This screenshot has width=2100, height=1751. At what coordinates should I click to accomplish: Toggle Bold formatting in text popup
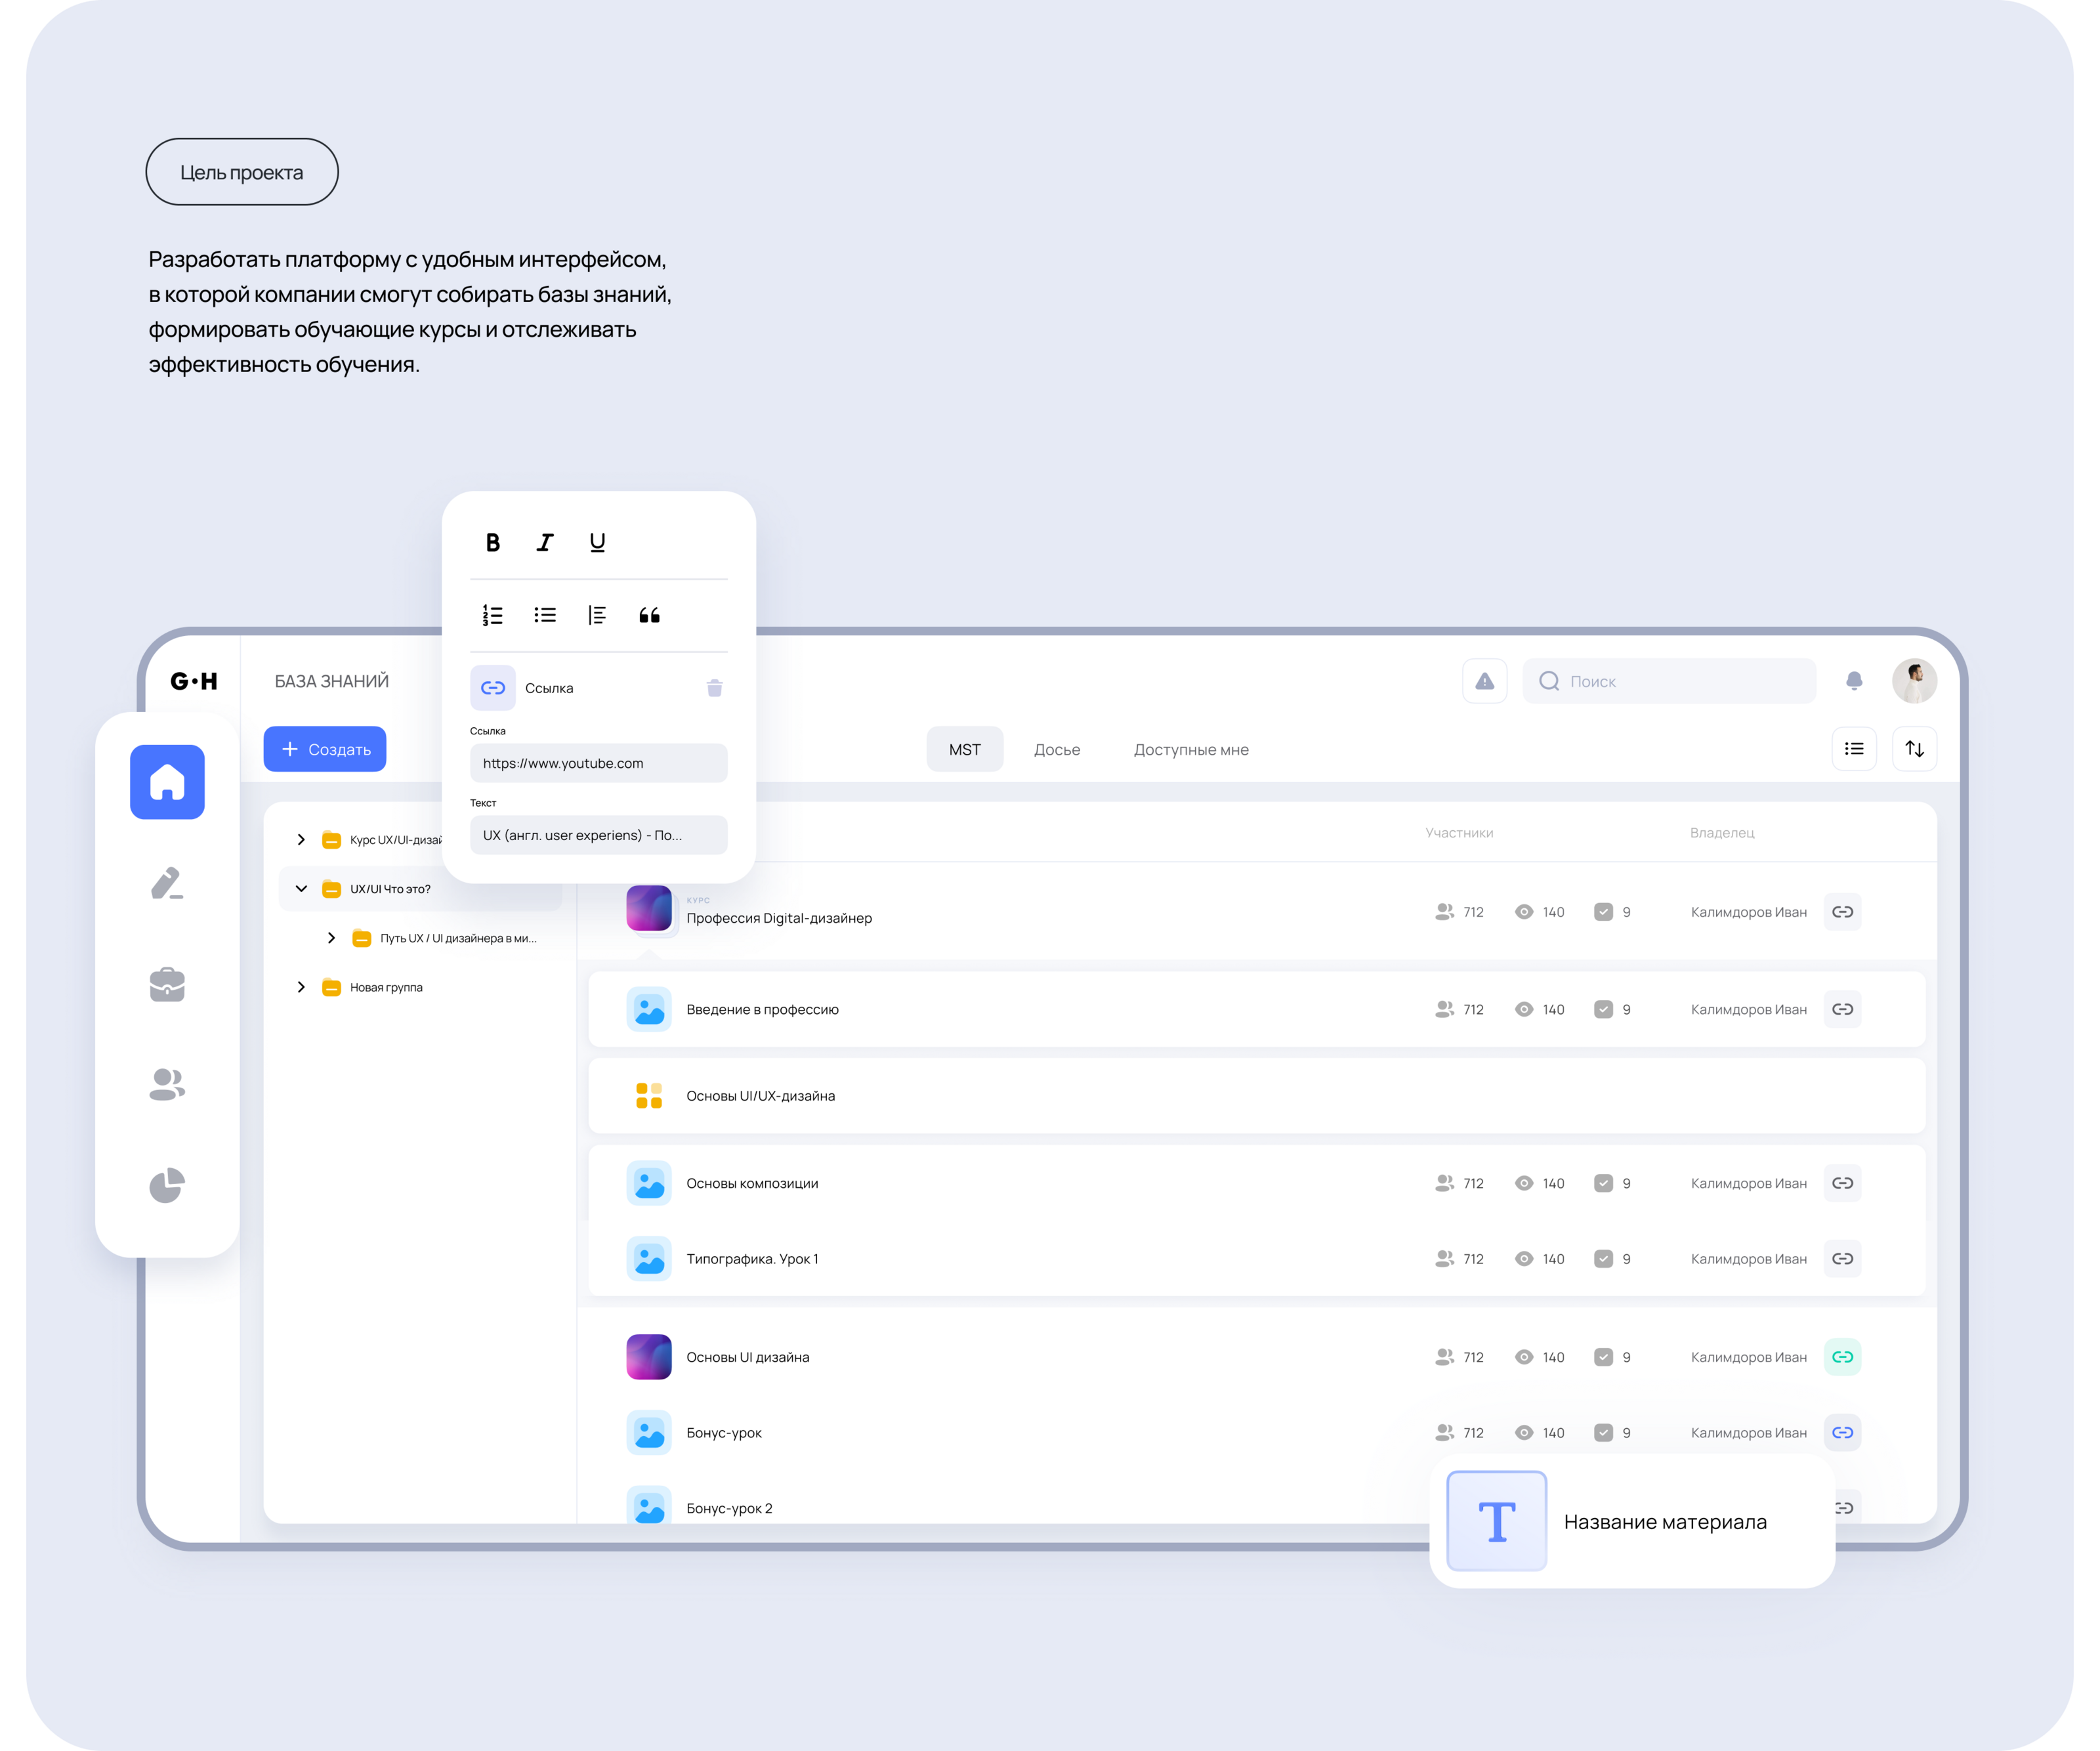[492, 542]
